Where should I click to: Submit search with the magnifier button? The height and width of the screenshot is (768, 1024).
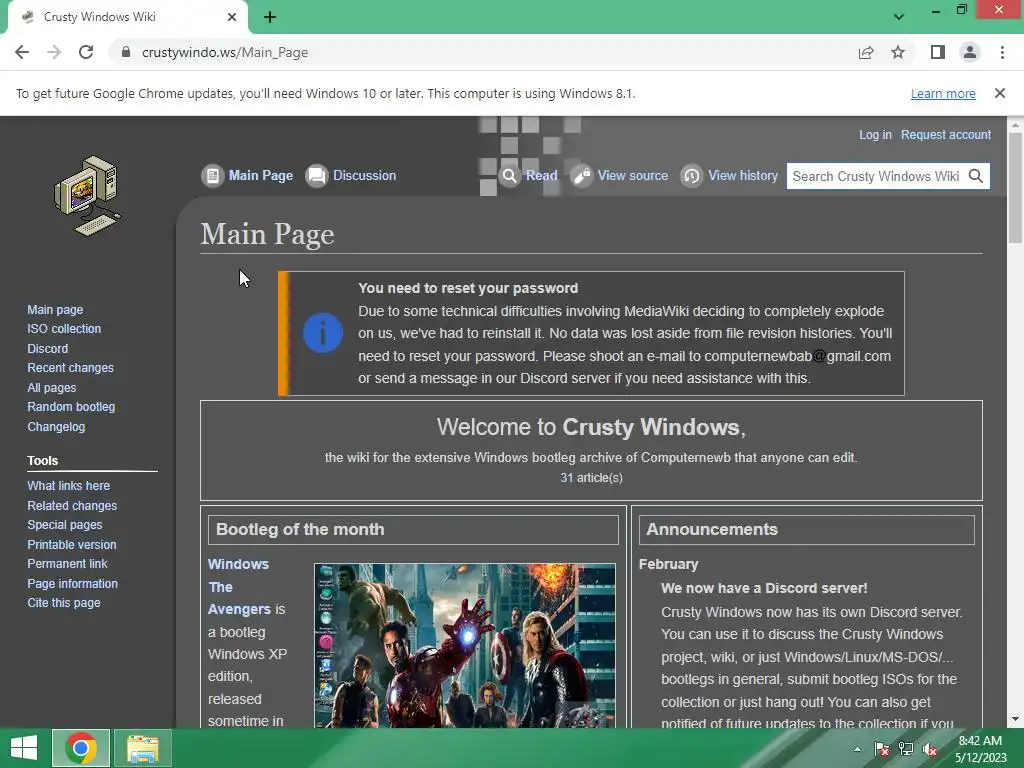pos(976,176)
